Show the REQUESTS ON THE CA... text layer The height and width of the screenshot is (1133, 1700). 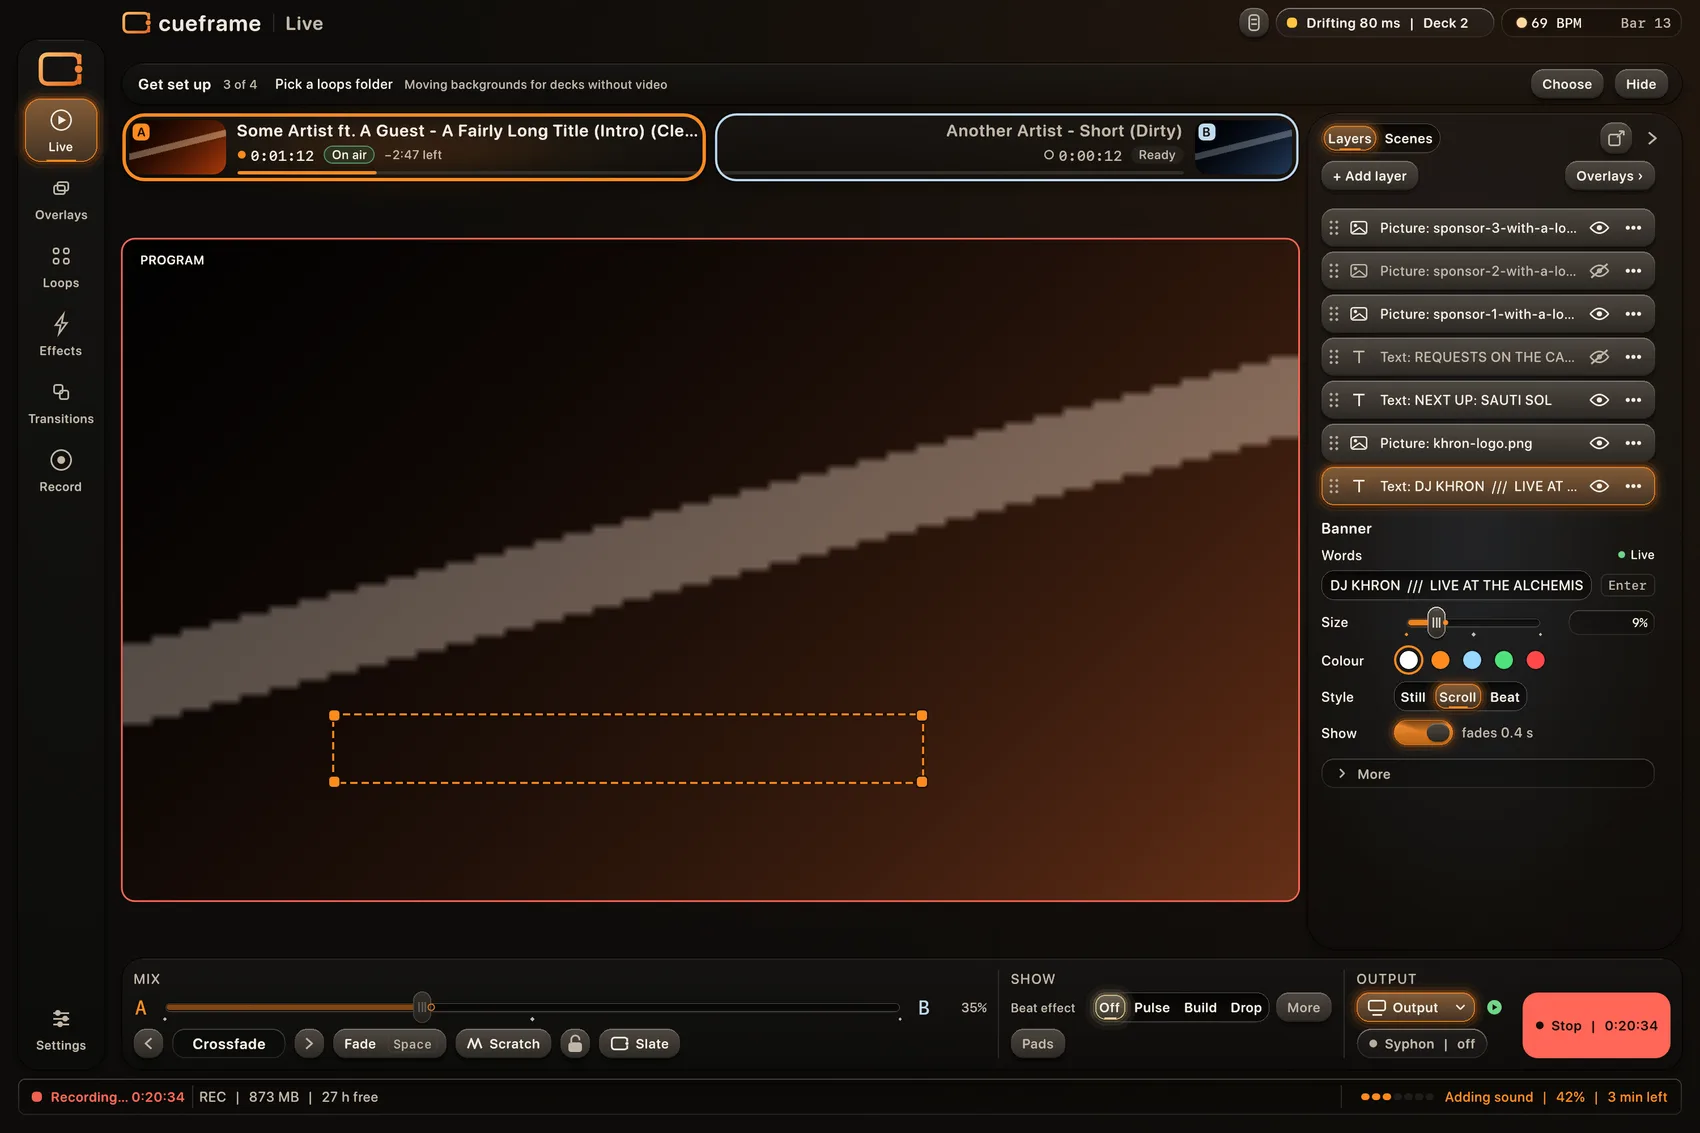click(x=1599, y=357)
